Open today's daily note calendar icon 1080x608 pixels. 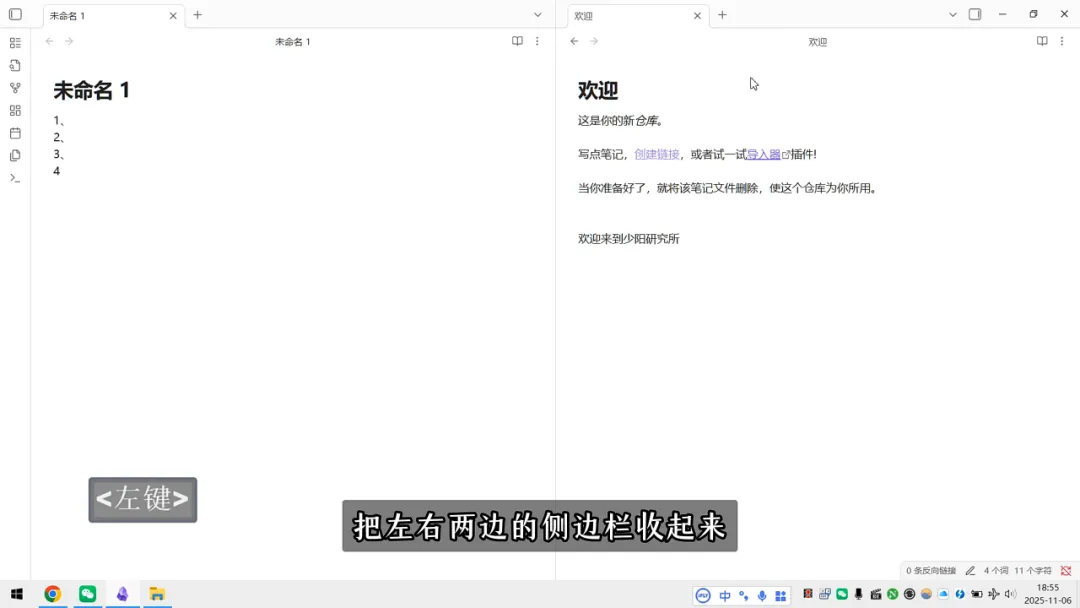click(x=15, y=133)
